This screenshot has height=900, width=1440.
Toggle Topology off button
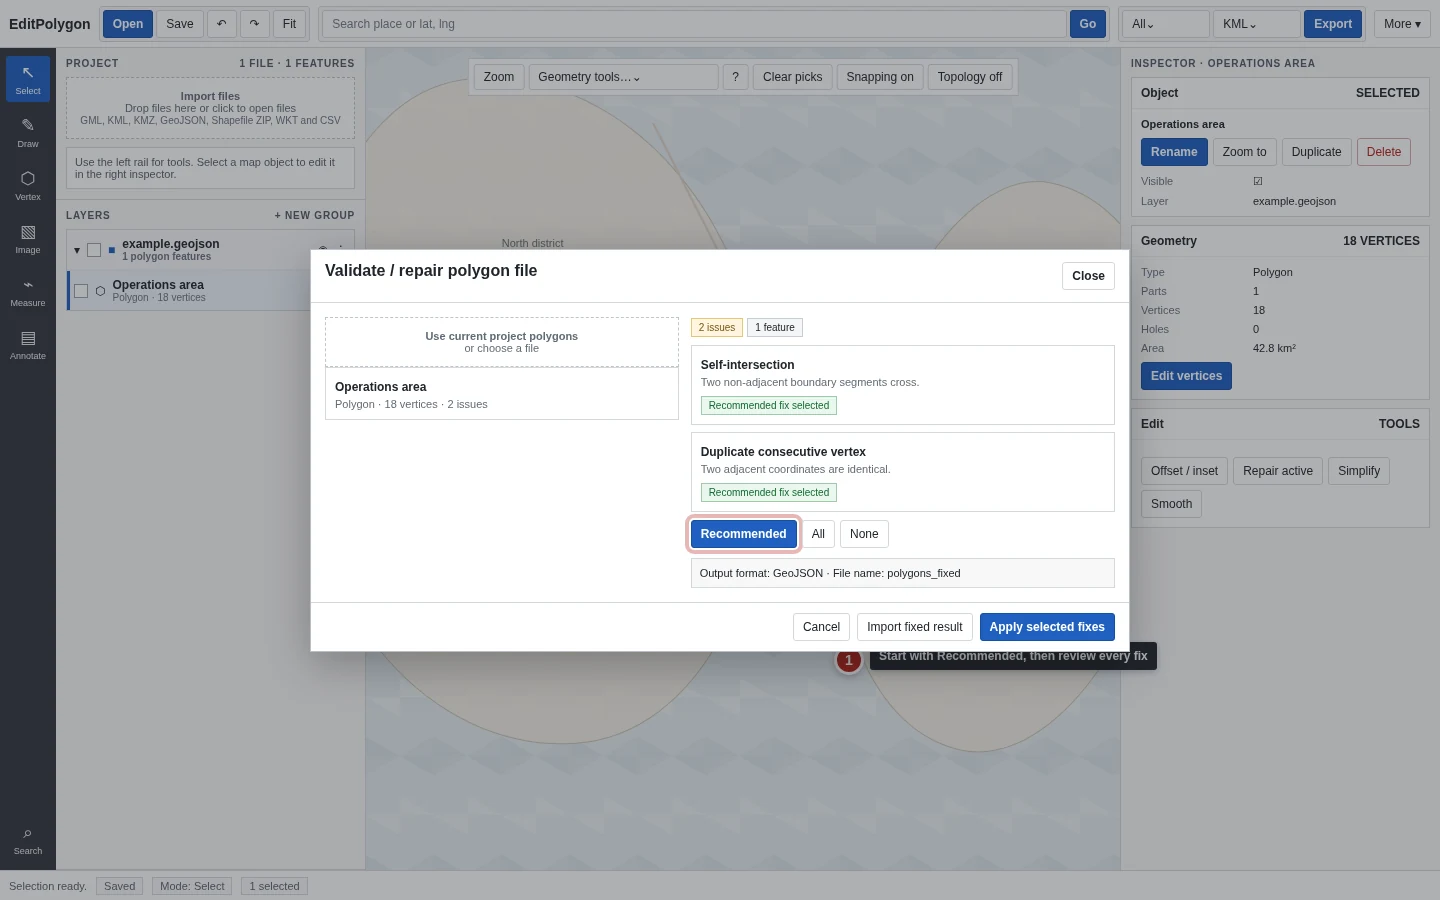(970, 77)
